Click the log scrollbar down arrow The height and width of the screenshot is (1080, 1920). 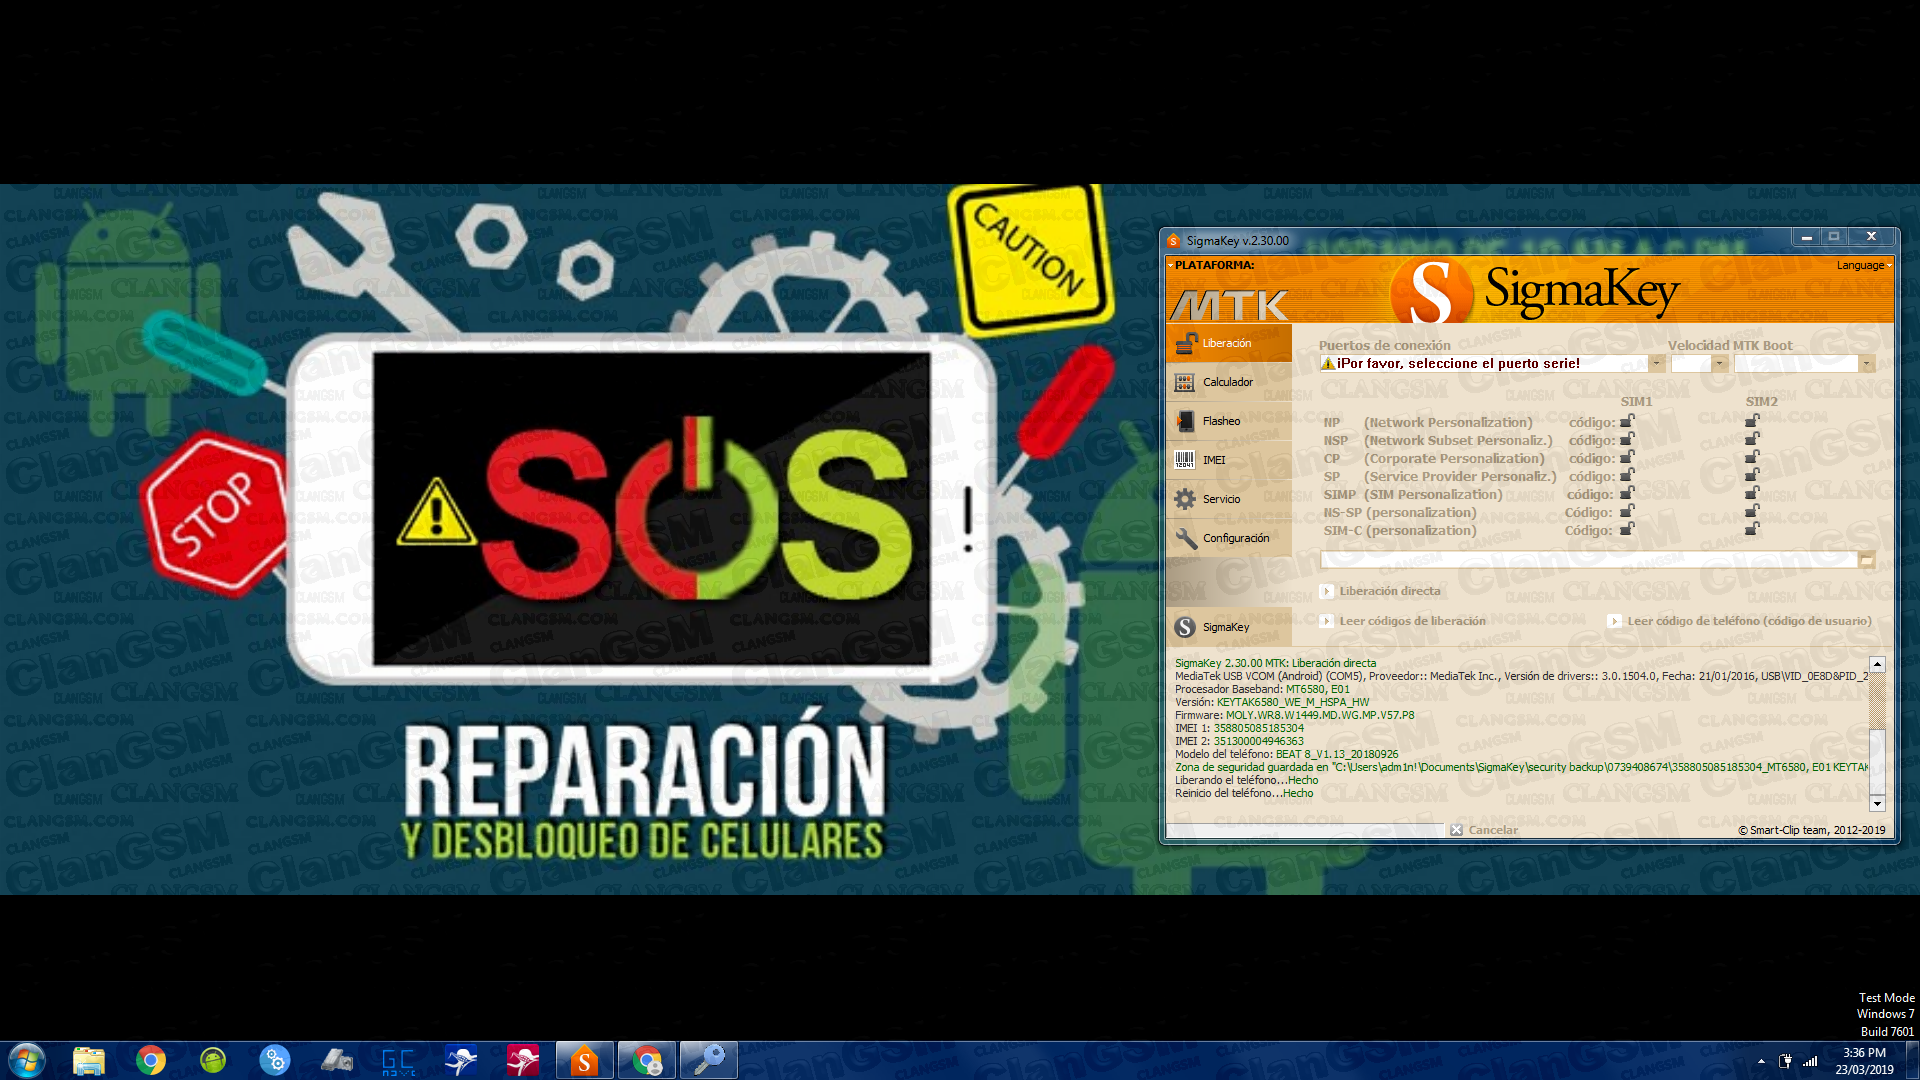click(1877, 803)
